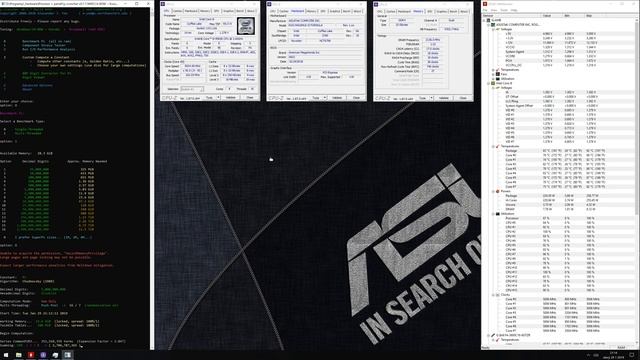Open the Help menu in HWMonitor
640x360 pixels.
[x=514, y=10]
